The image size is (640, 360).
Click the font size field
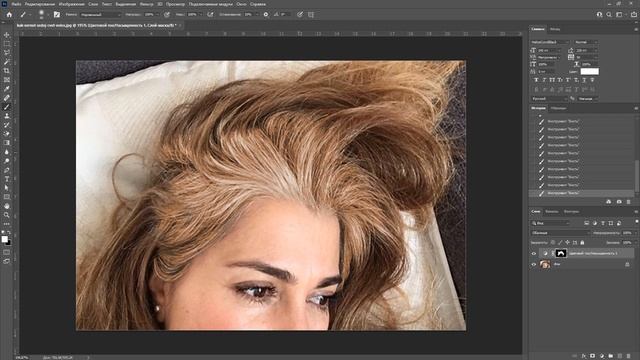coord(549,50)
